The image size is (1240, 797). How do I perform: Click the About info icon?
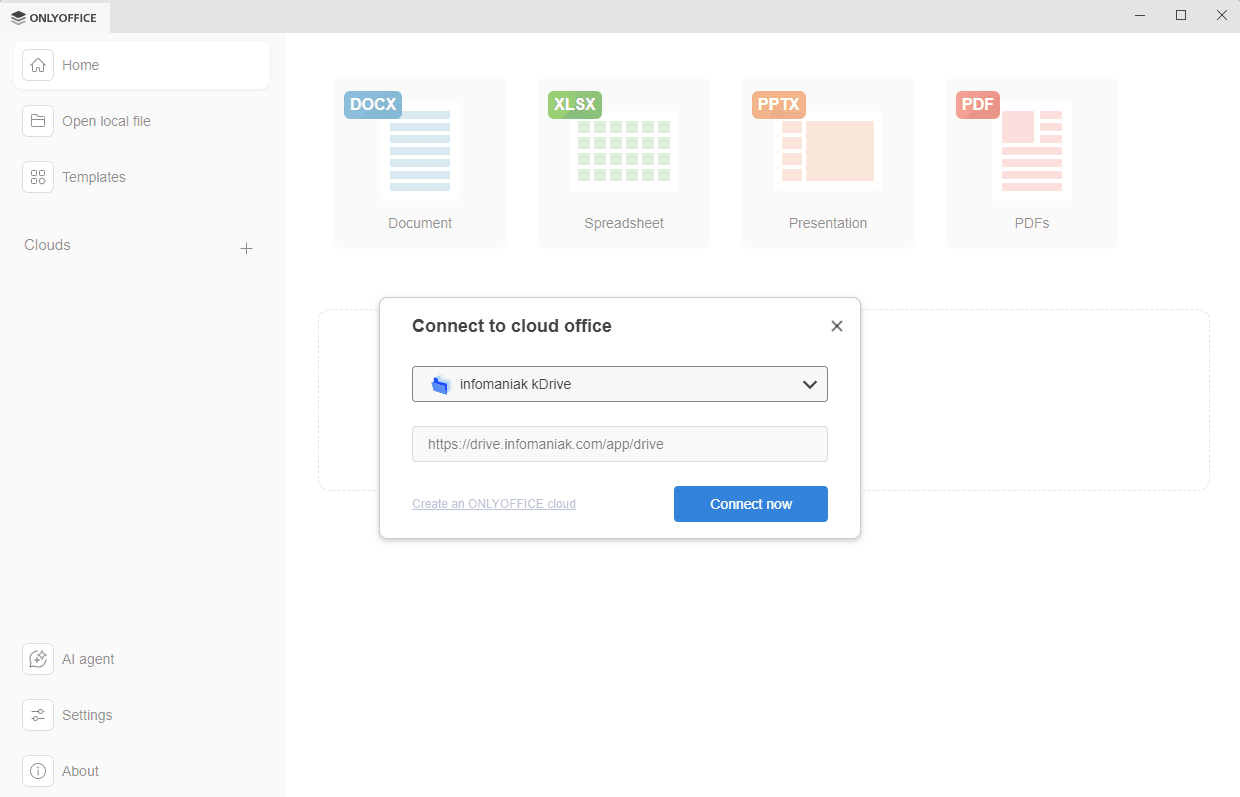point(38,771)
